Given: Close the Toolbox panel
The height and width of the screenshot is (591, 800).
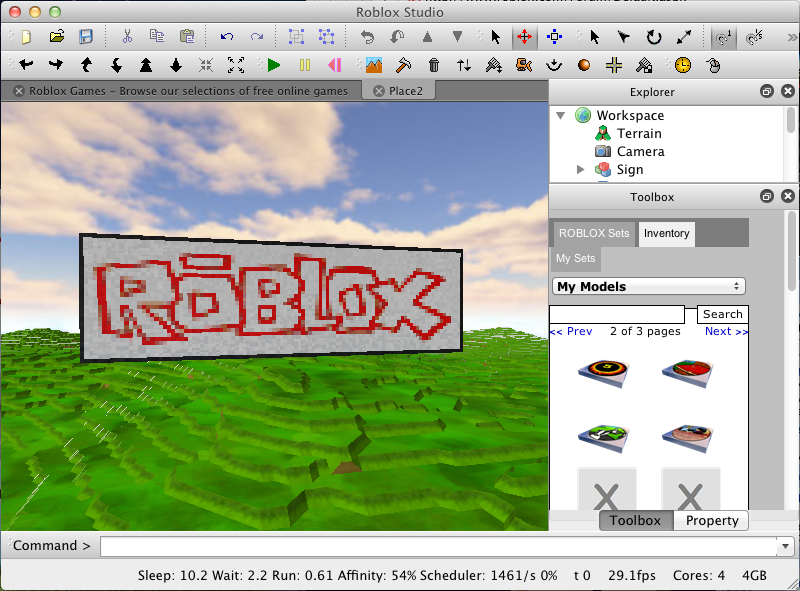Looking at the screenshot, I should tap(788, 196).
